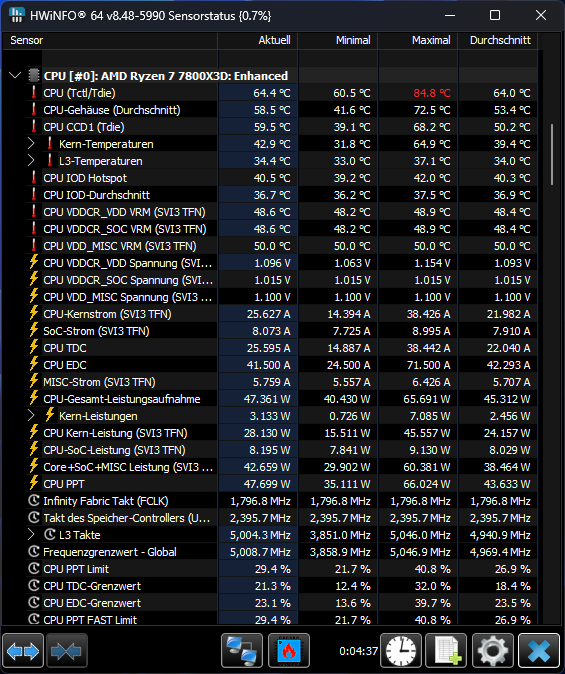
Task: Click the 71.500 A maximum EDC value
Action: (x=428, y=365)
